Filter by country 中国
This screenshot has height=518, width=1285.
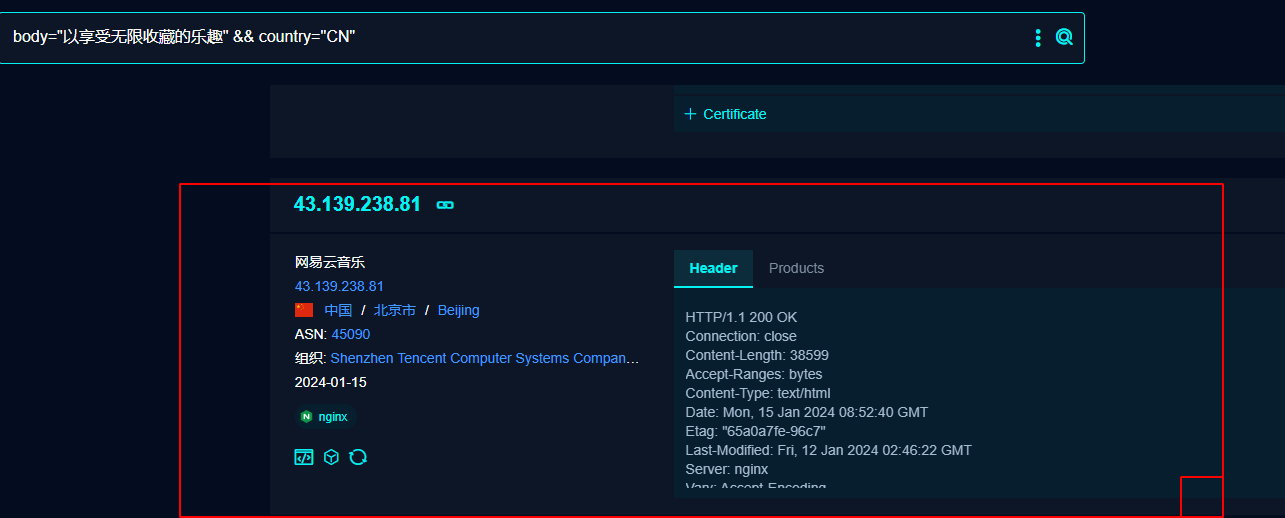pos(338,310)
